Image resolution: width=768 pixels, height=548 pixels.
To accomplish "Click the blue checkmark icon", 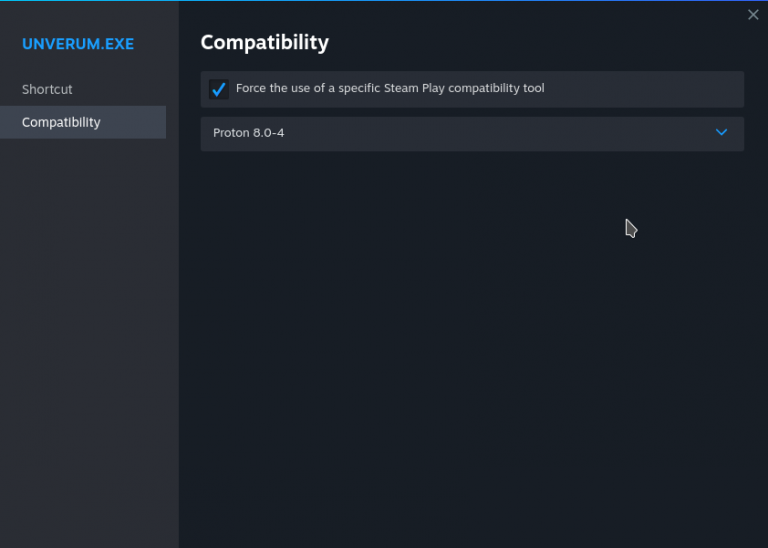I will click(x=218, y=89).
